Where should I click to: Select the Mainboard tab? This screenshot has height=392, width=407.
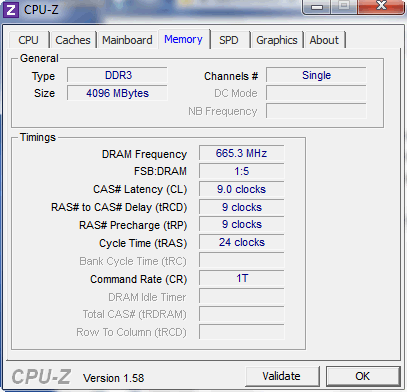point(127,40)
